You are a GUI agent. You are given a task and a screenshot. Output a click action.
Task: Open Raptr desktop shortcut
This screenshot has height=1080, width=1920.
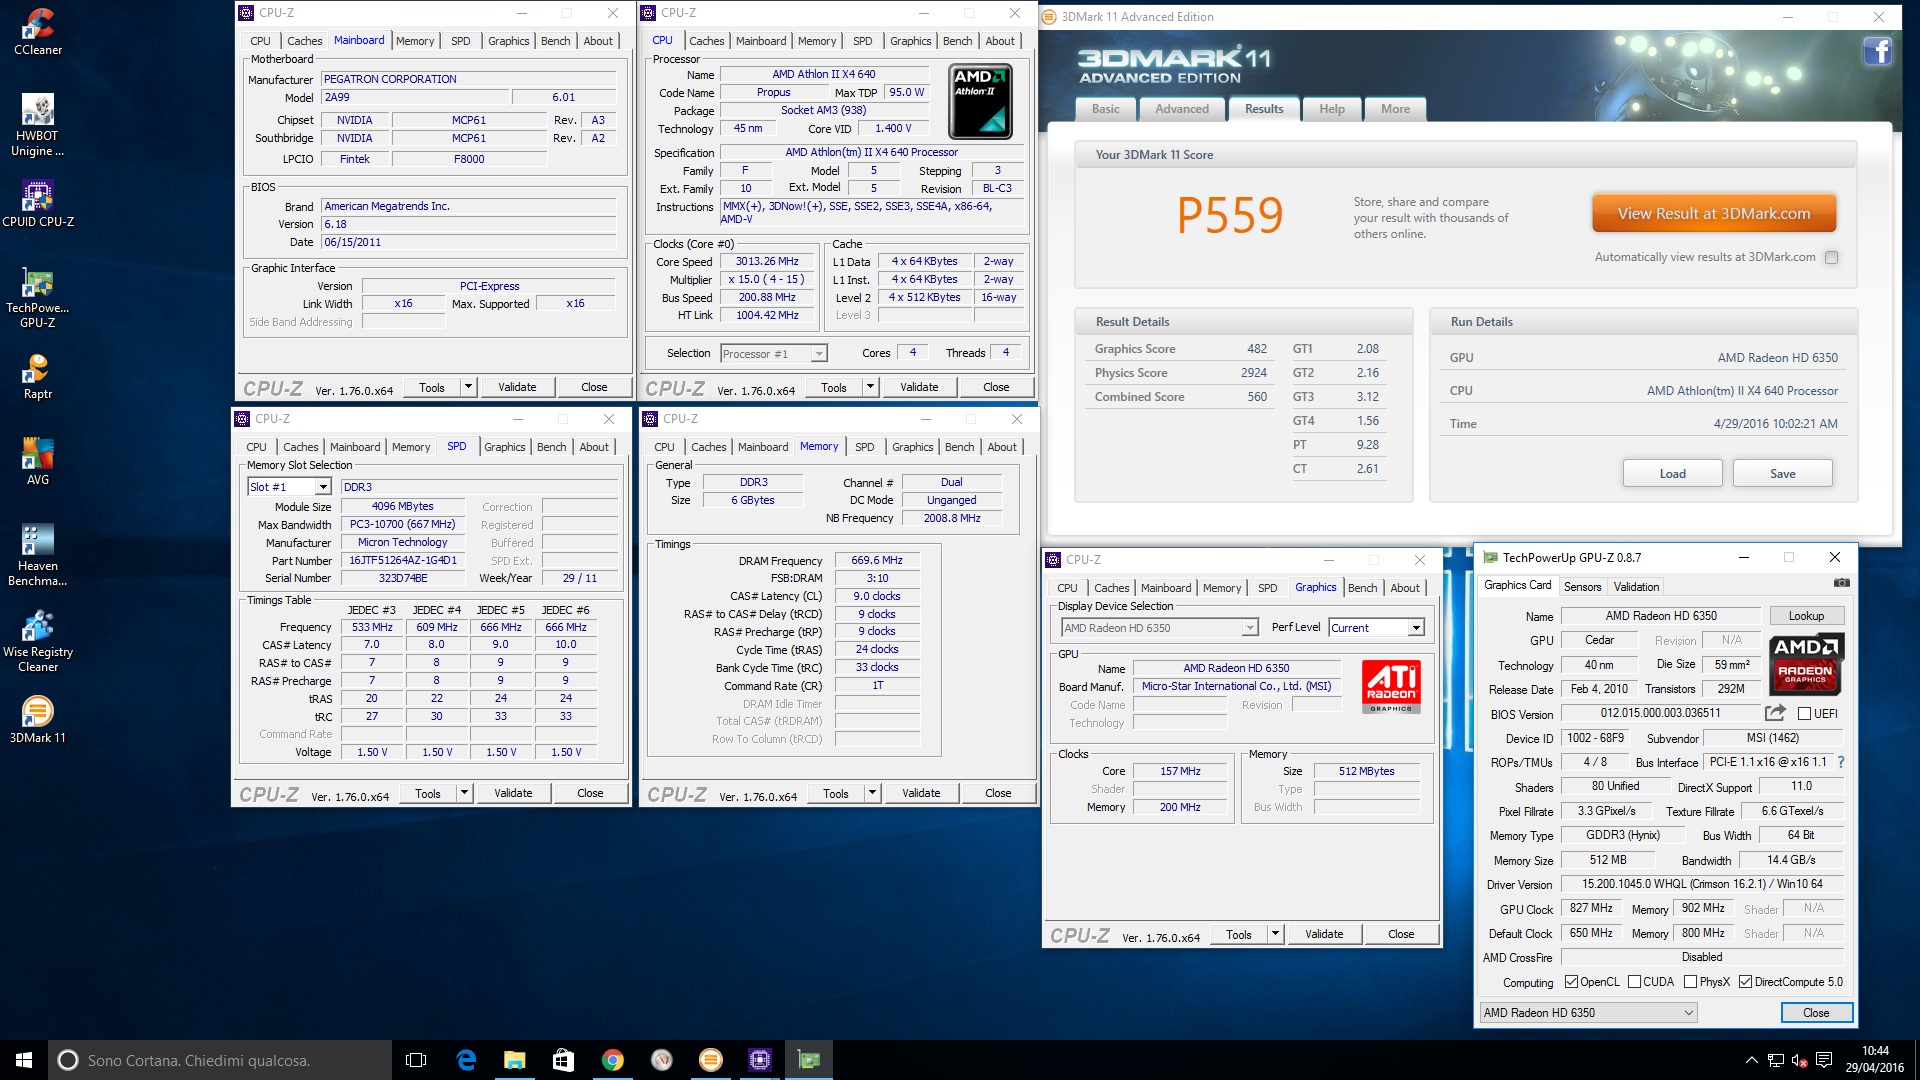click(38, 376)
